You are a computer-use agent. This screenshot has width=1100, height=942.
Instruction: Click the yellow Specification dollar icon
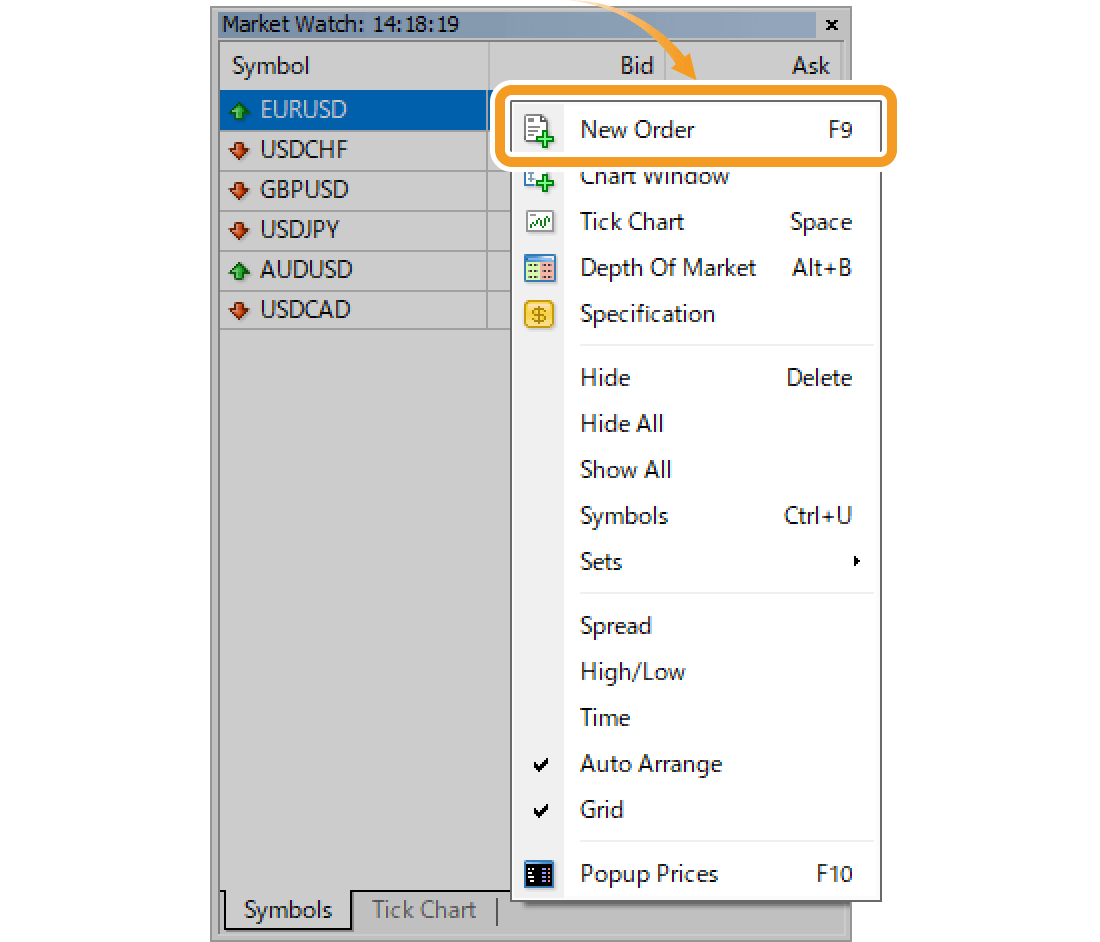point(540,313)
